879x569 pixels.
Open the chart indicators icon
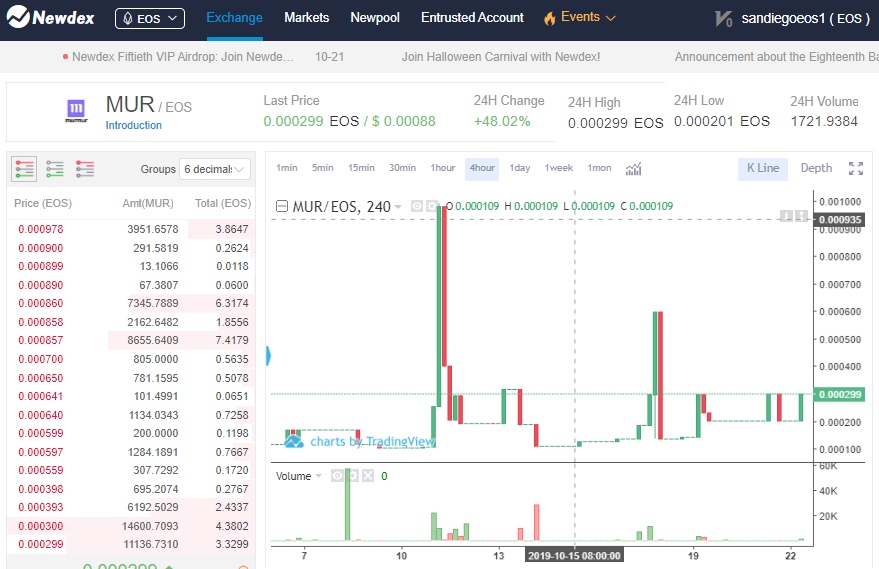point(633,168)
